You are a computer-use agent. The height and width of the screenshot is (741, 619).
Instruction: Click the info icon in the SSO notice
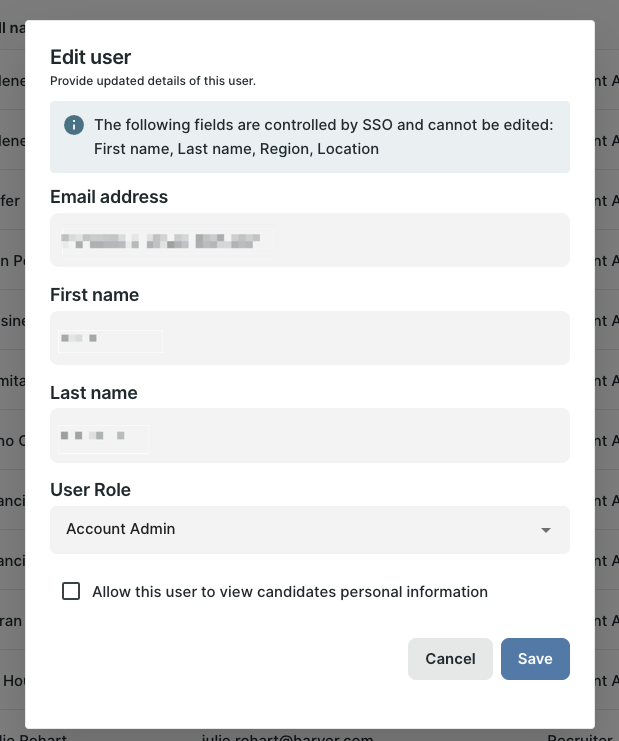(73, 125)
